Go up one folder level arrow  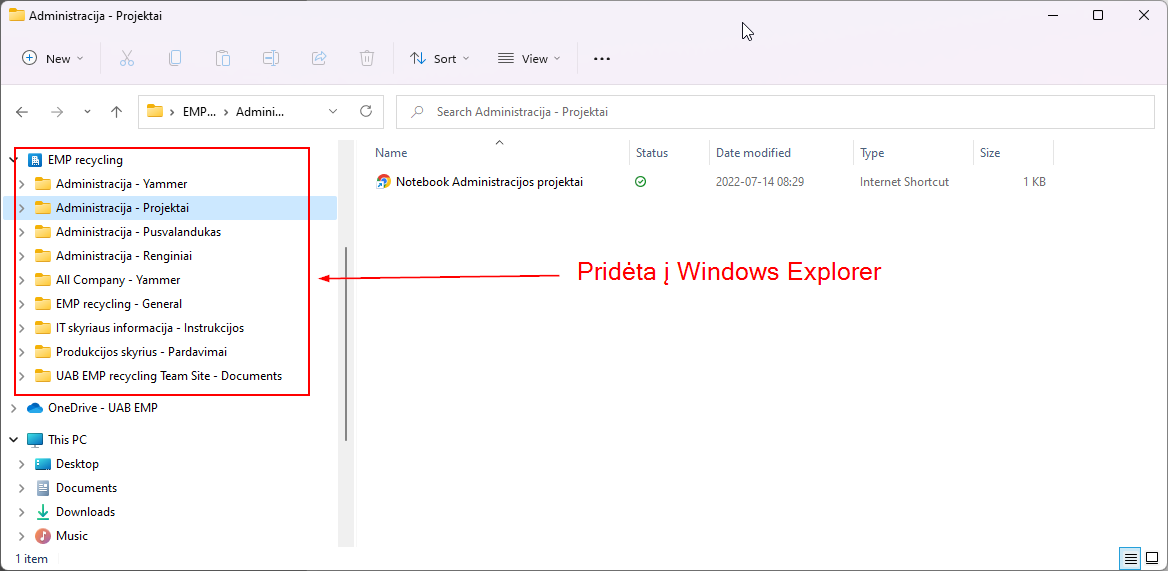coord(116,112)
